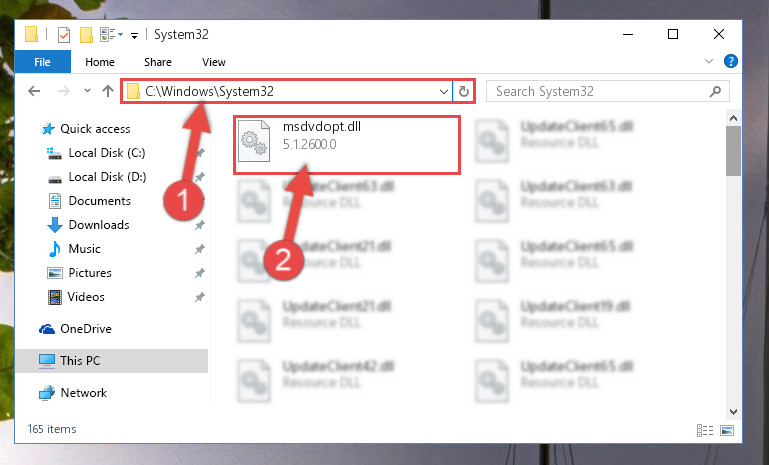The width and height of the screenshot is (769, 465).
Task: Switch to the View ribbon tab
Action: (214, 62)
